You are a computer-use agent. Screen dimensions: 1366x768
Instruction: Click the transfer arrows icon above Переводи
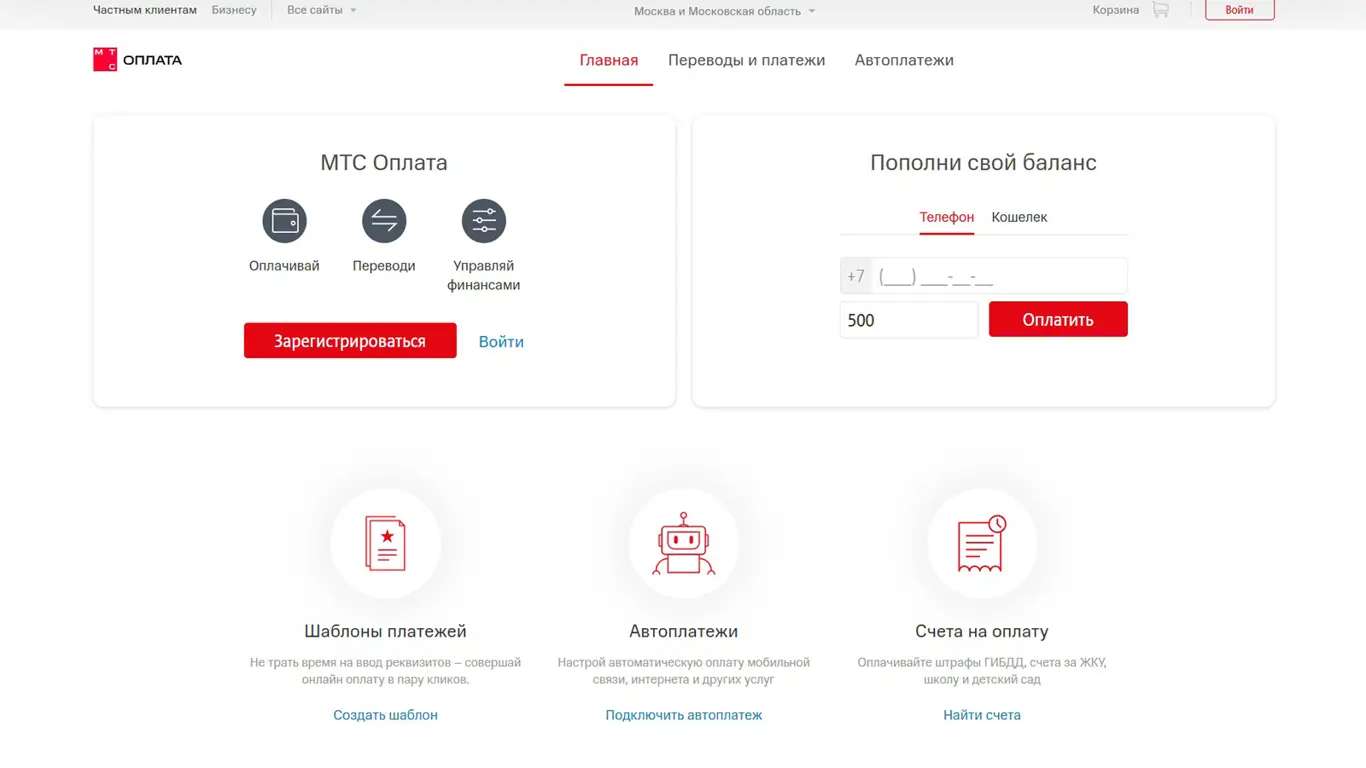point(384,221)
